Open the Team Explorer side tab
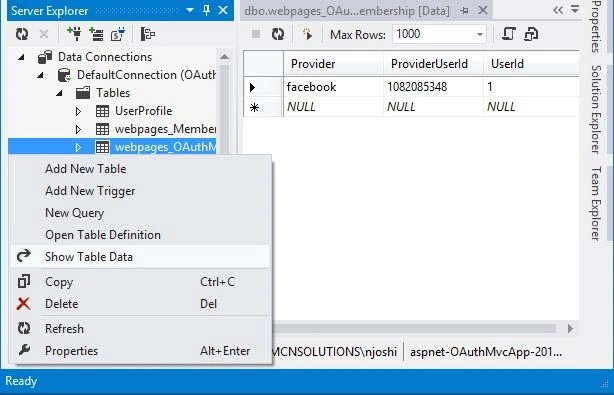Image resolution: width=614 pixels, height=395 pixels. (596, 203)
